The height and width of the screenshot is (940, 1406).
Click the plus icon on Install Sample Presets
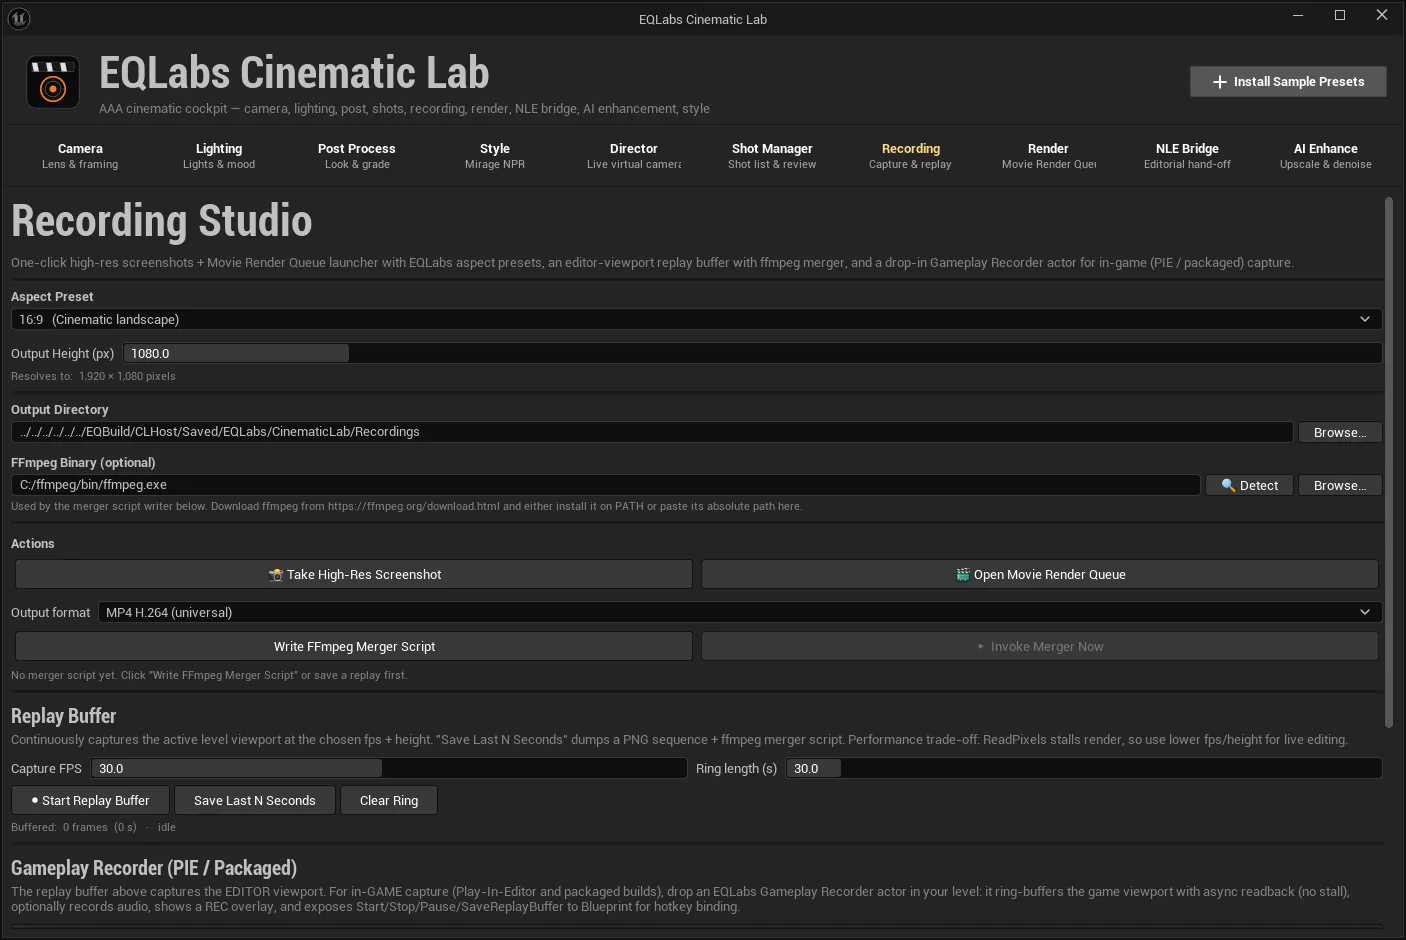1219,82
